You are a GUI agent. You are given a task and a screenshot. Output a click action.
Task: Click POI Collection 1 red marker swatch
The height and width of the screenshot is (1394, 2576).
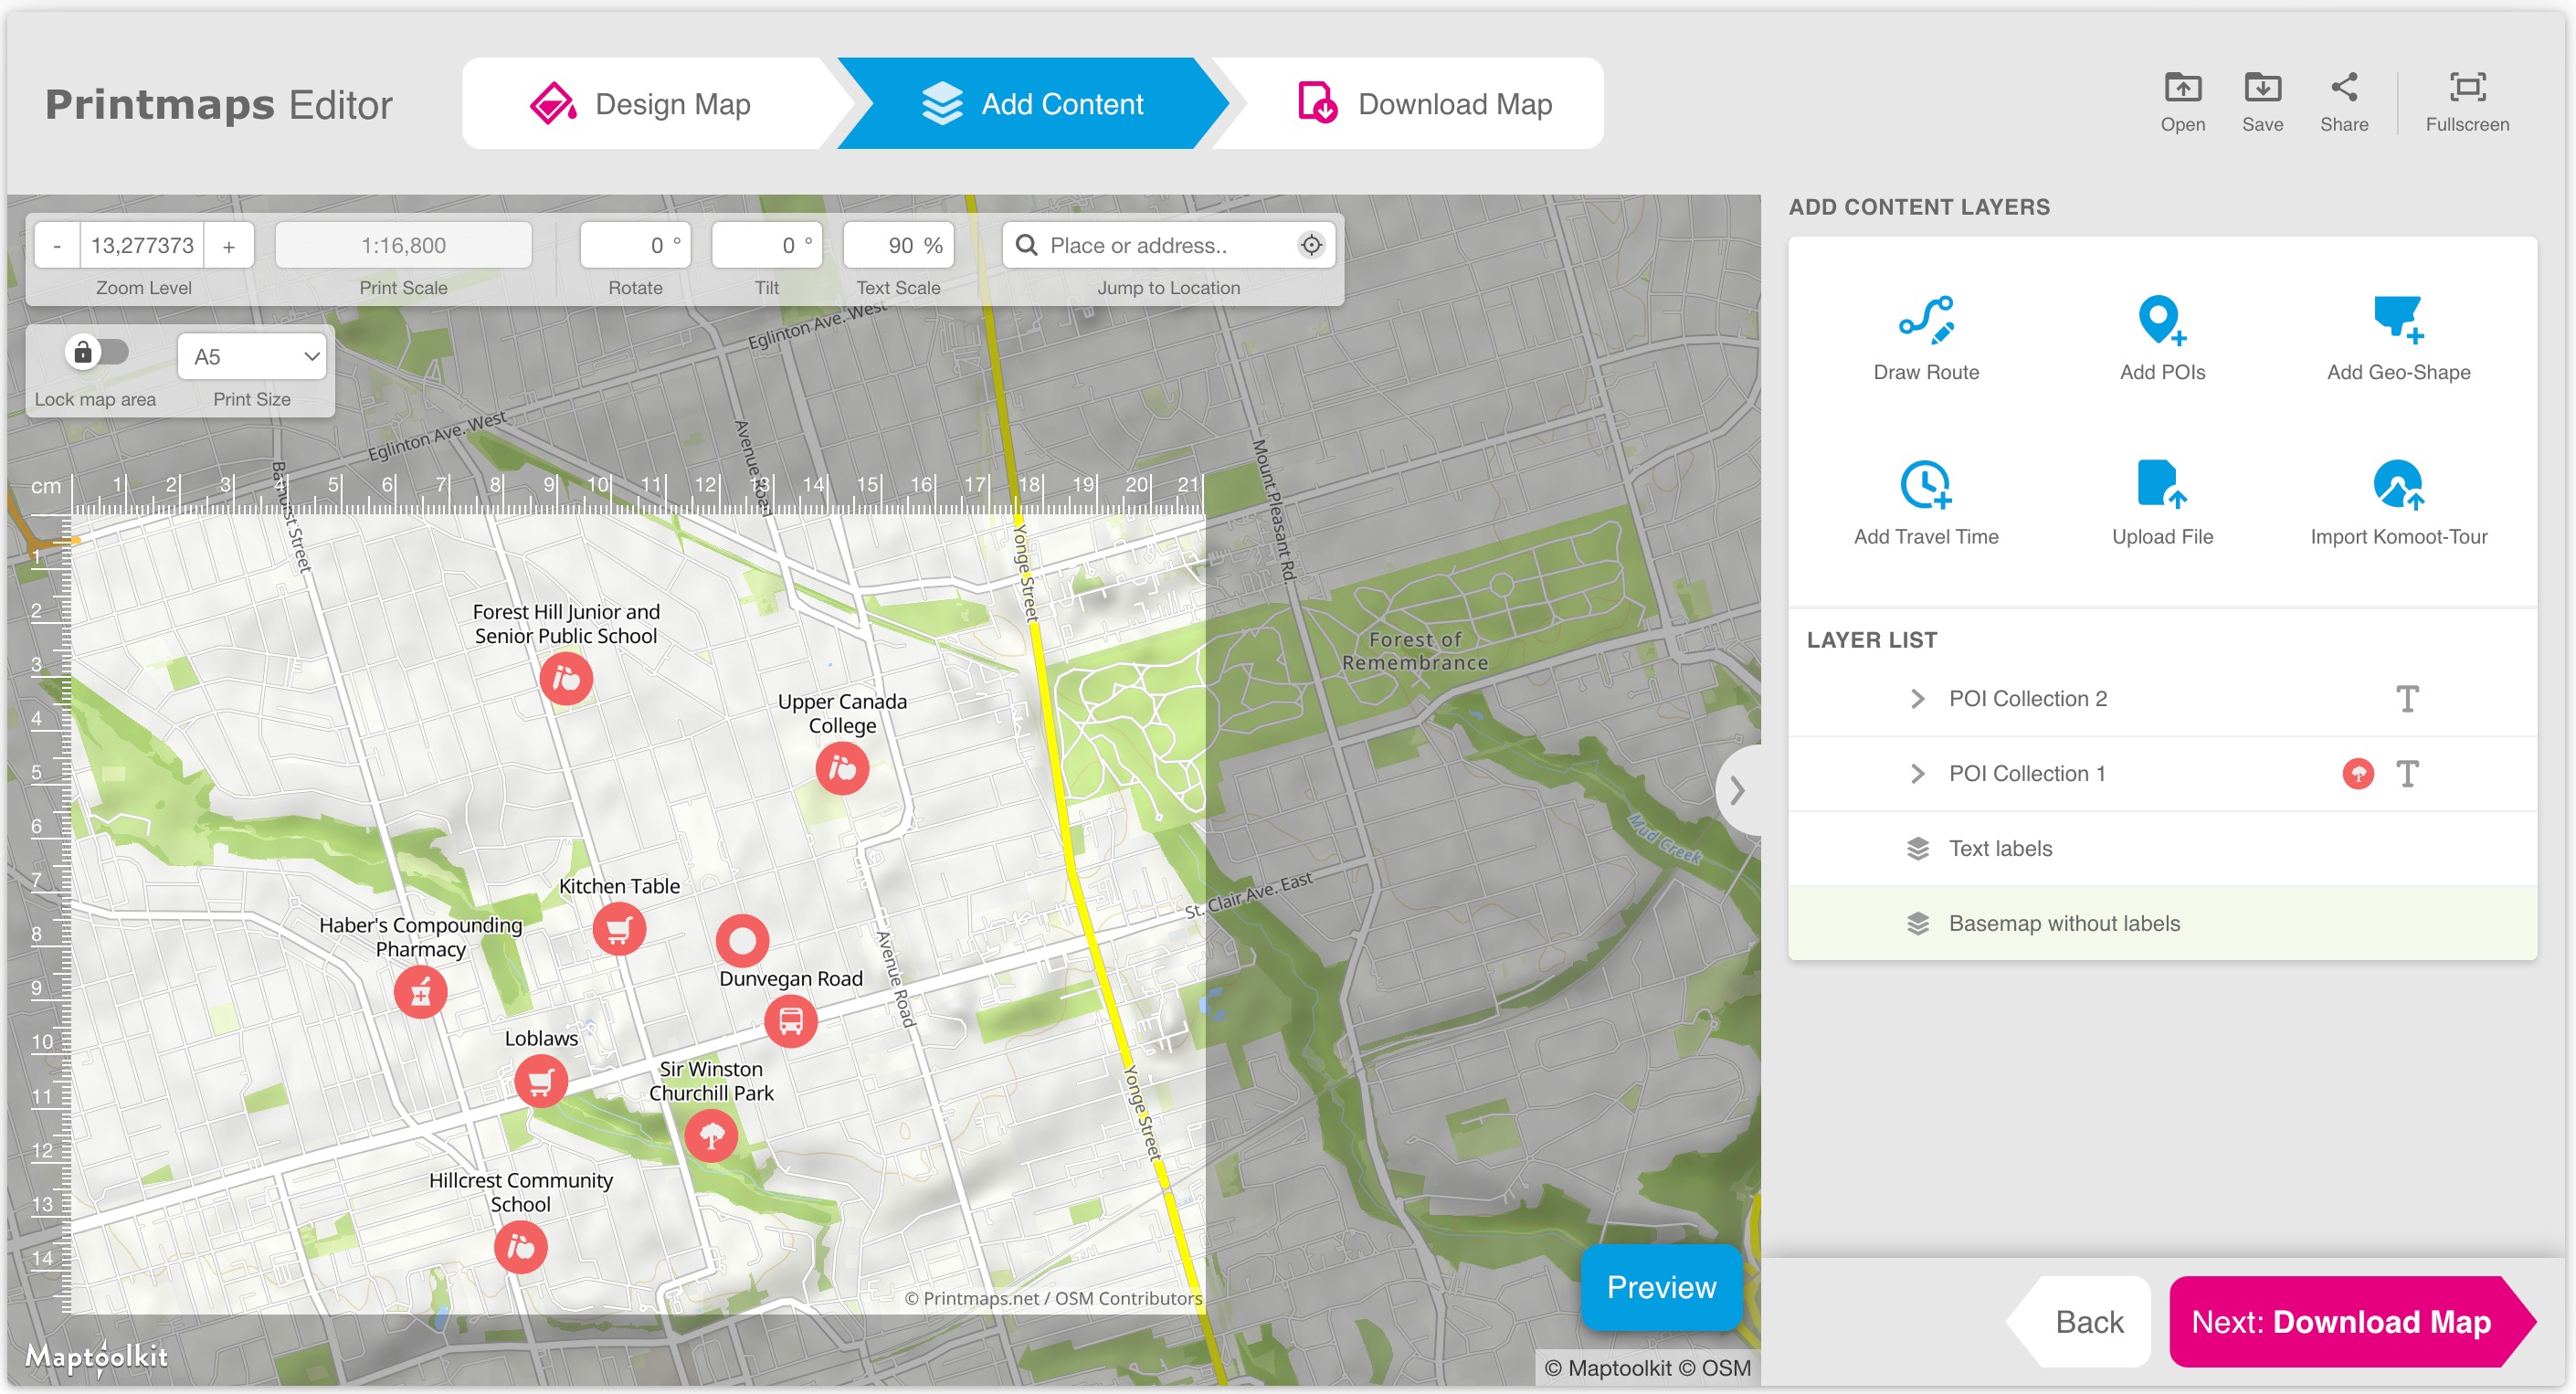[2357, 773]
